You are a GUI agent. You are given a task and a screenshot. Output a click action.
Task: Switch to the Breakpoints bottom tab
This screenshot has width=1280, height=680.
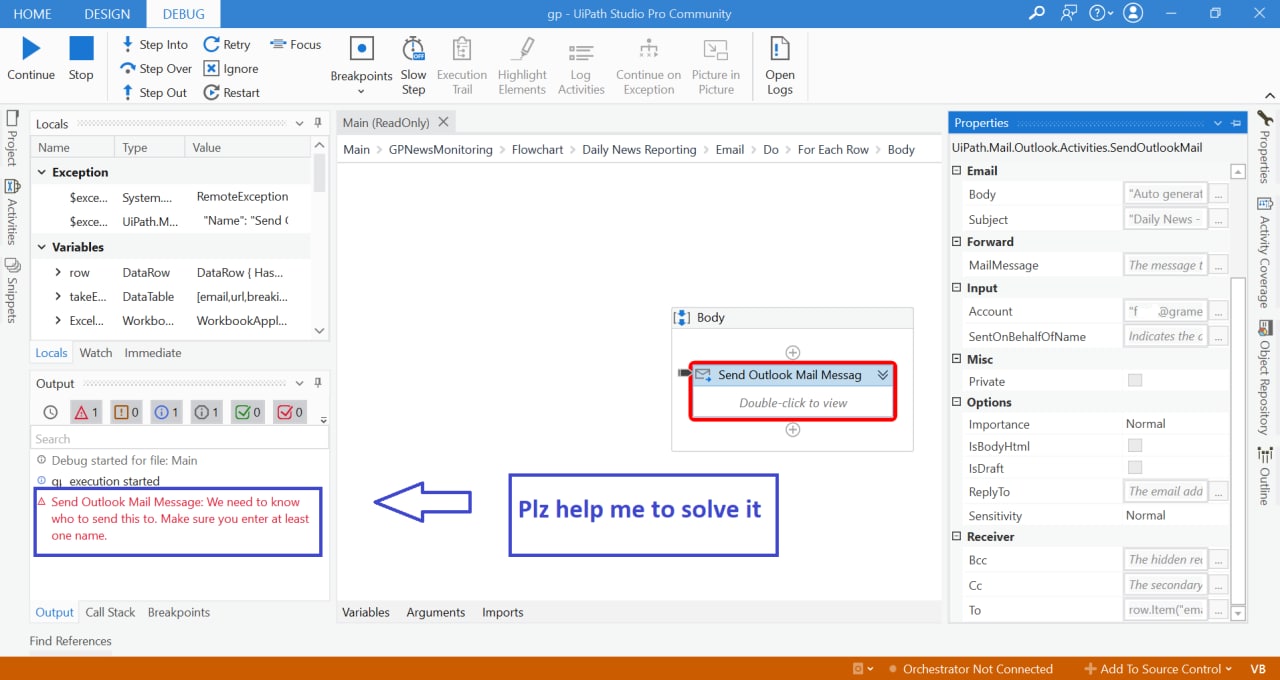(x=179, y=612)
